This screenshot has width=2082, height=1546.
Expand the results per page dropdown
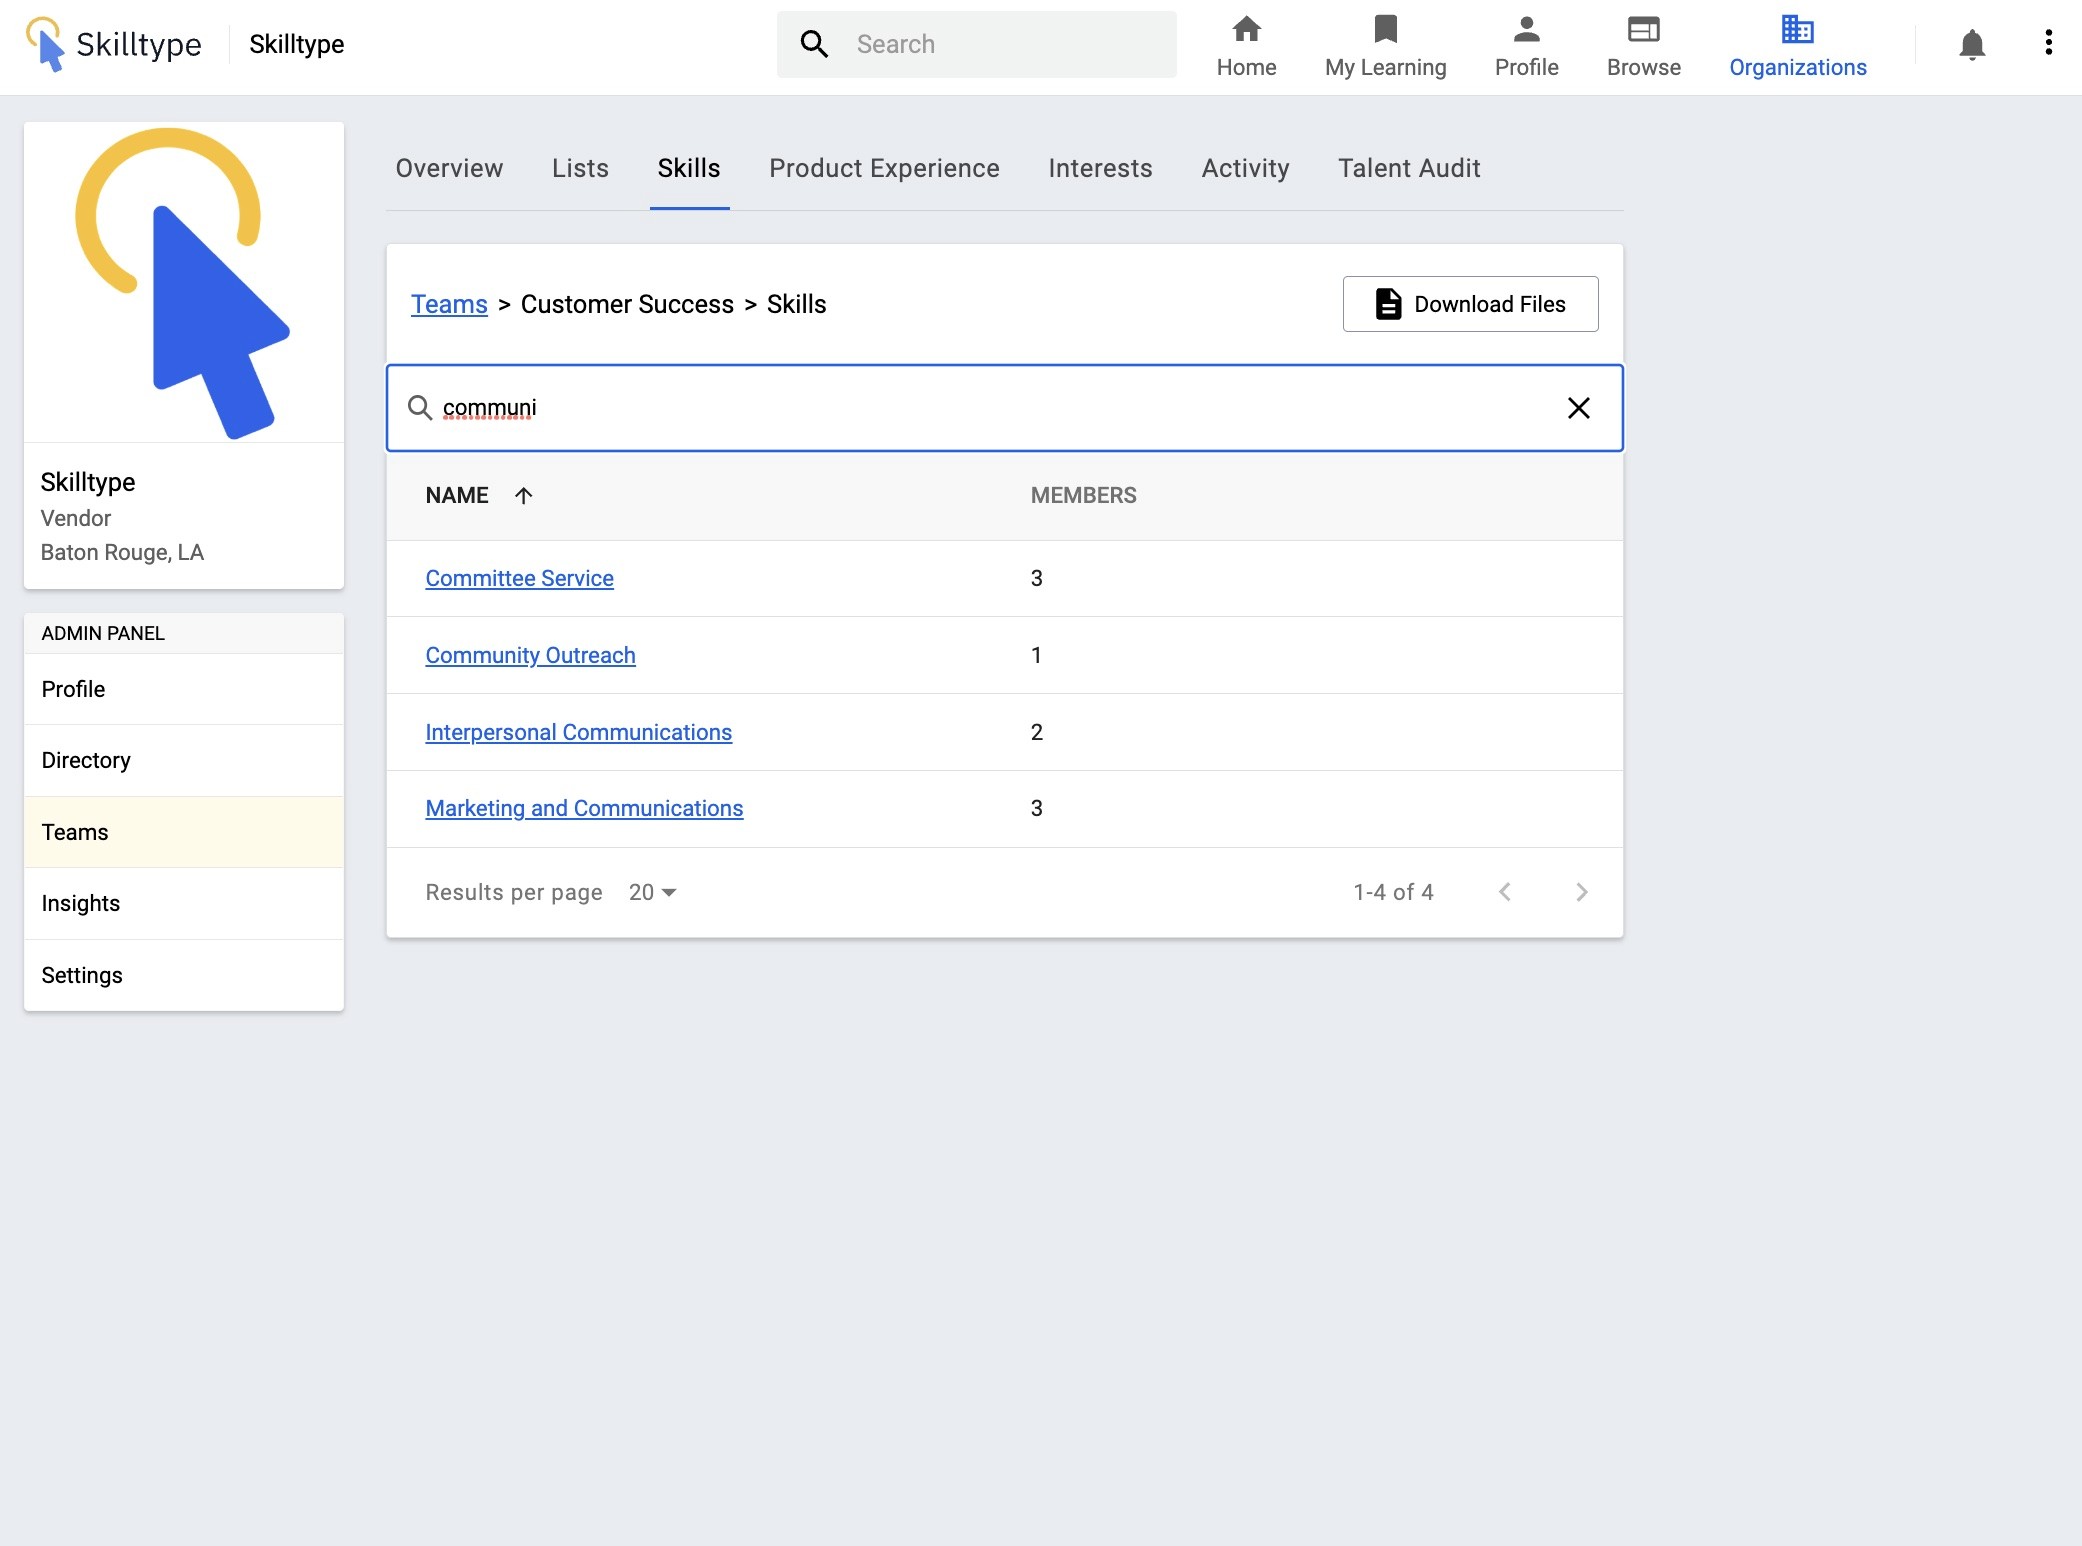click(x=652, y=892)
